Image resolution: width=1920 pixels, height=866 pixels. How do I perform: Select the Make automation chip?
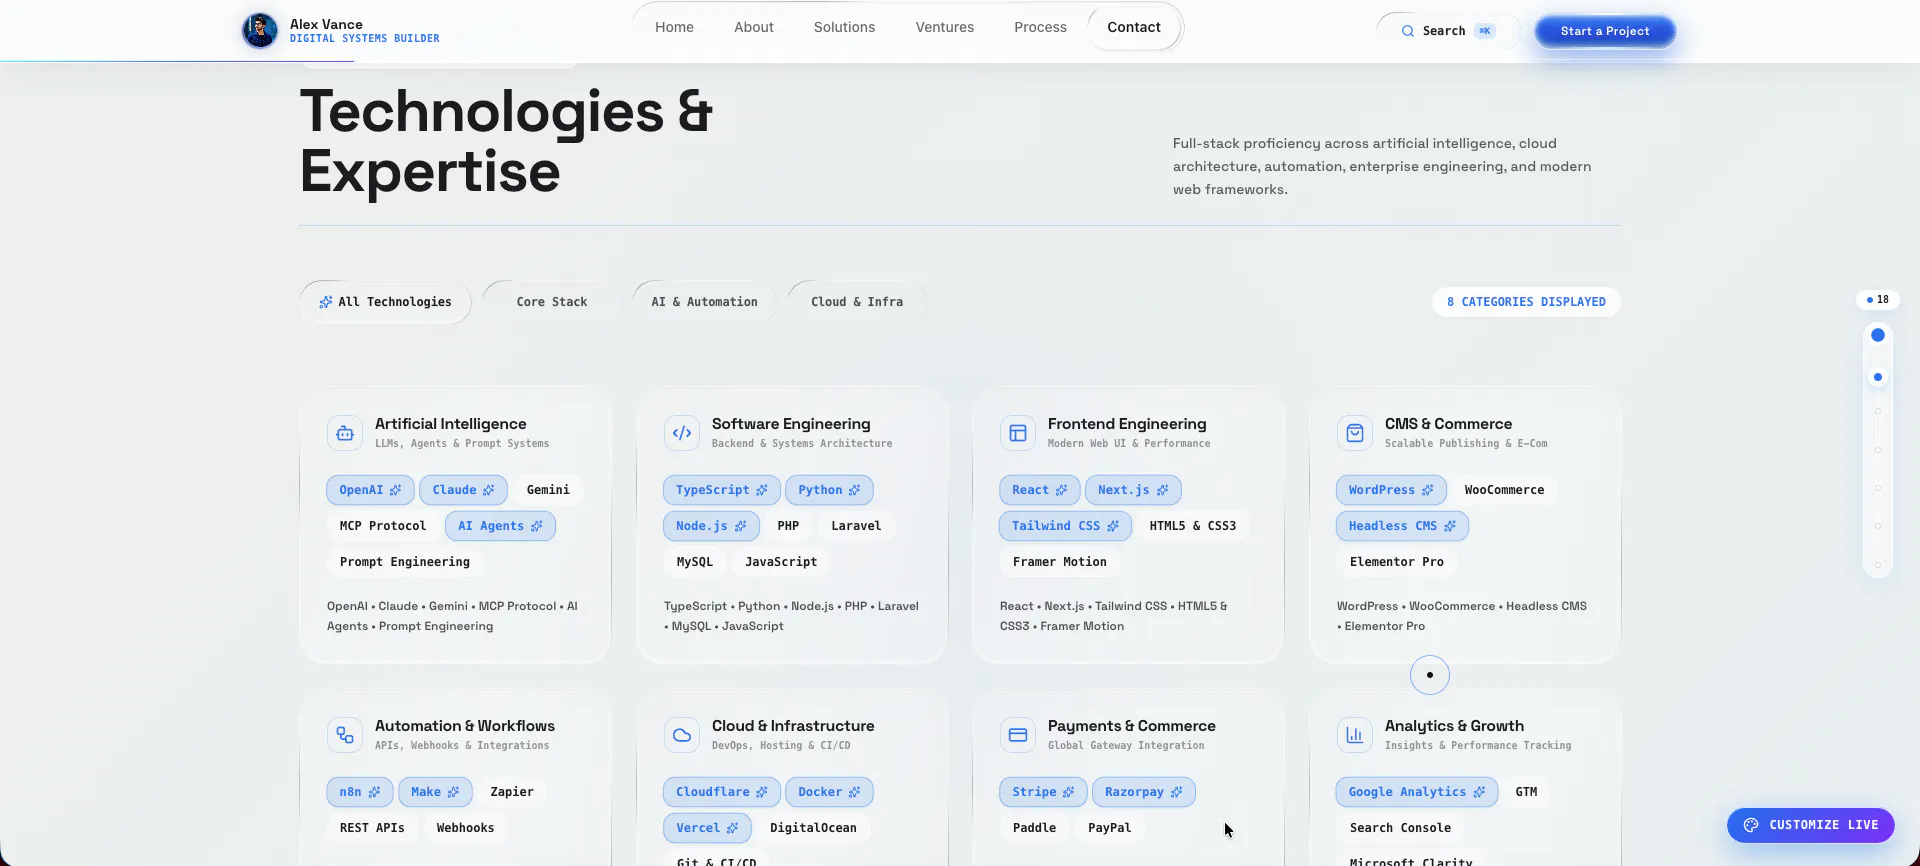click(435, 792)
